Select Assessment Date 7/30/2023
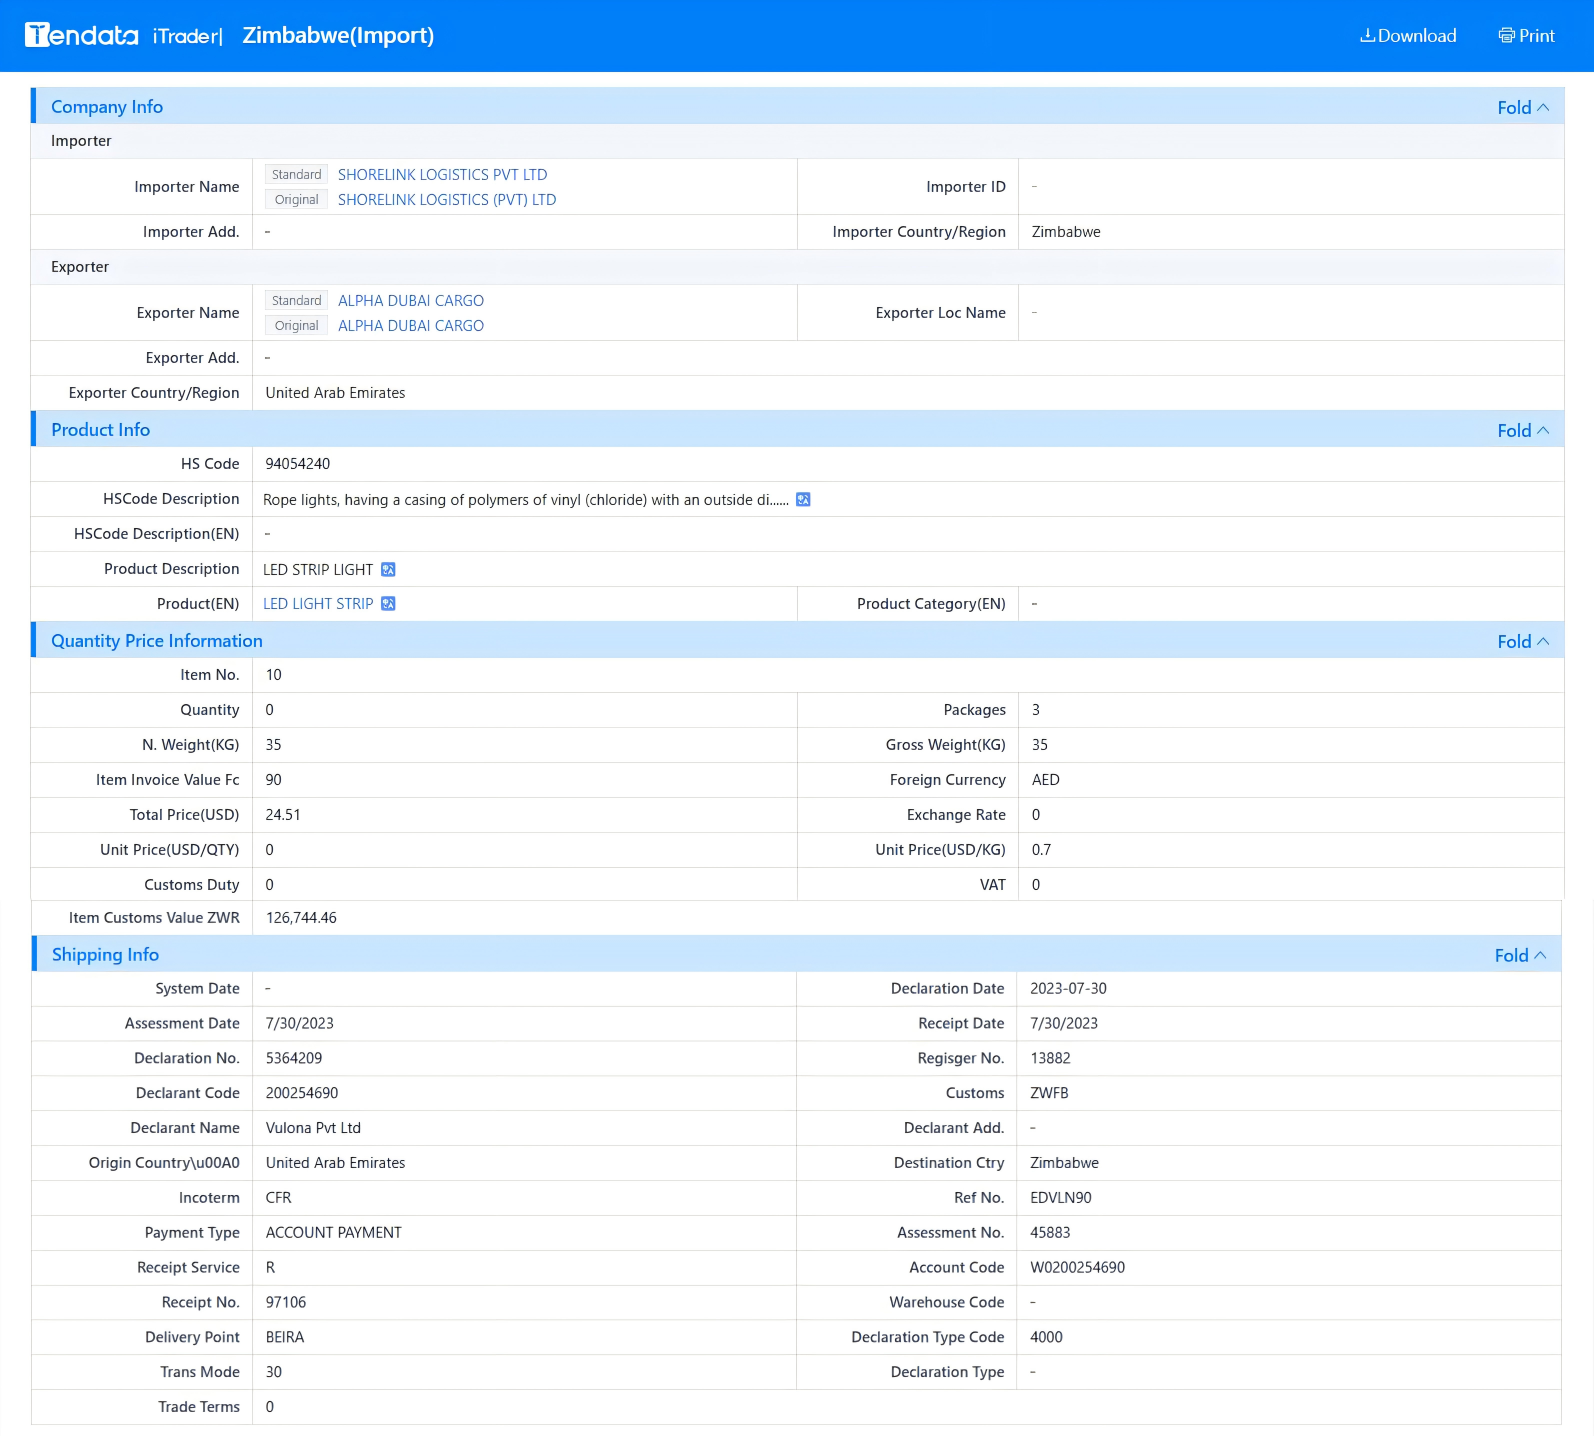This screenshot has height=1436, width=1594. point(300,1024)
